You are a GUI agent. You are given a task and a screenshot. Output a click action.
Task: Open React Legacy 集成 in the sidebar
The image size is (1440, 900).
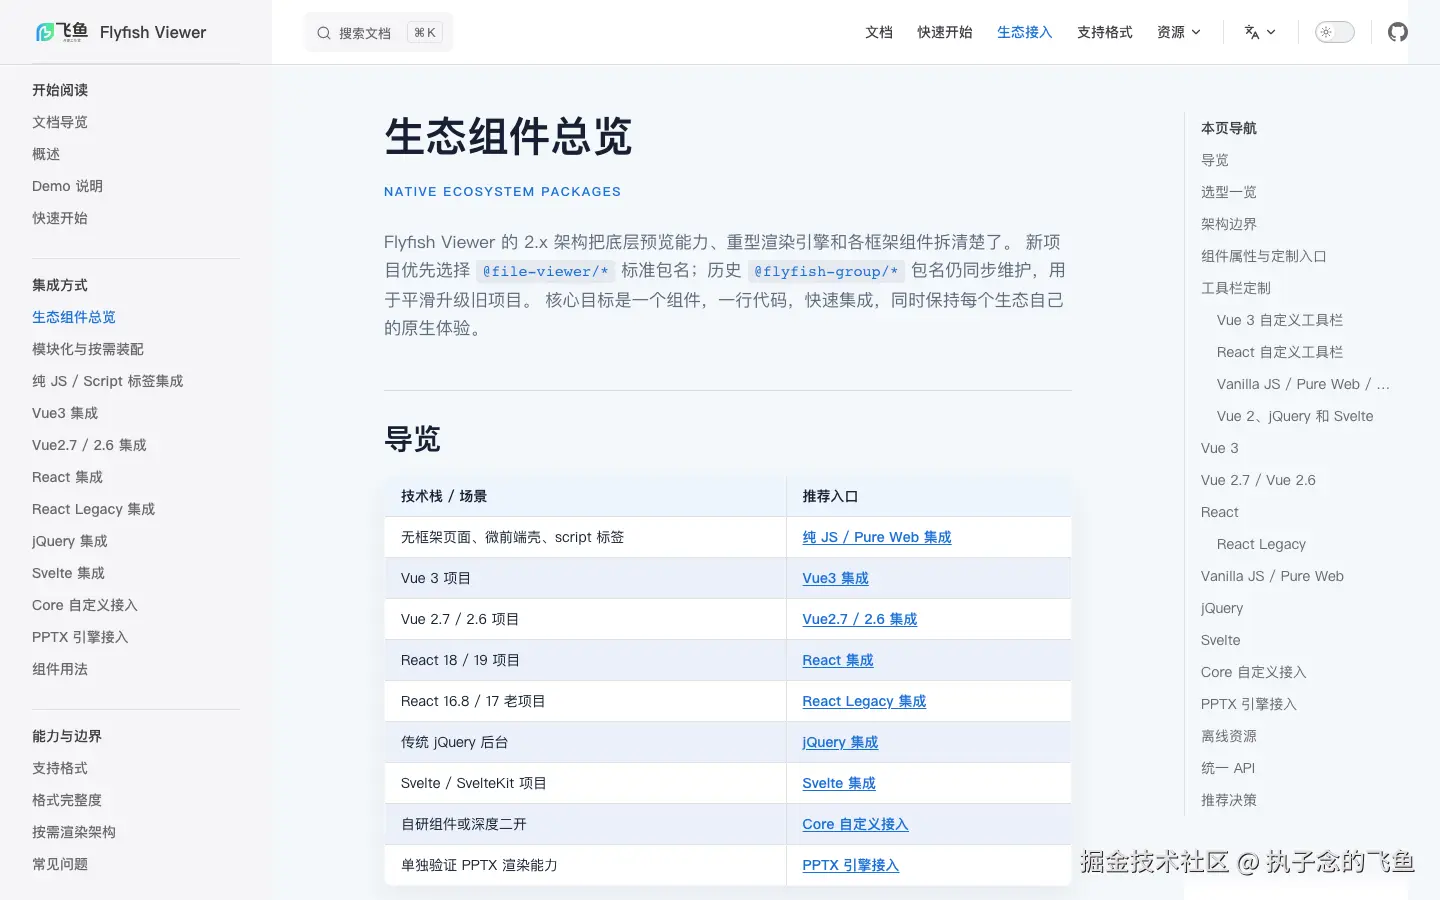(93, 509)
